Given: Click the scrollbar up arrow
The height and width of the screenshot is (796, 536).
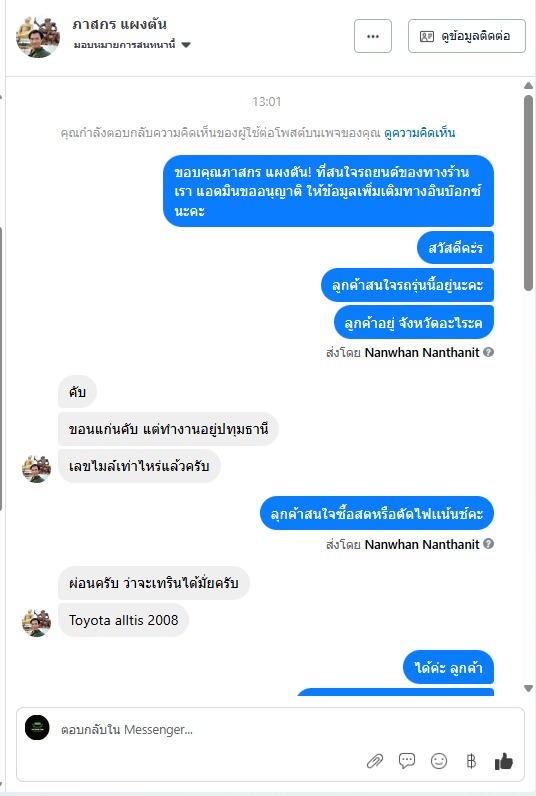Looking at the screenshot, I should coord(528,86).
